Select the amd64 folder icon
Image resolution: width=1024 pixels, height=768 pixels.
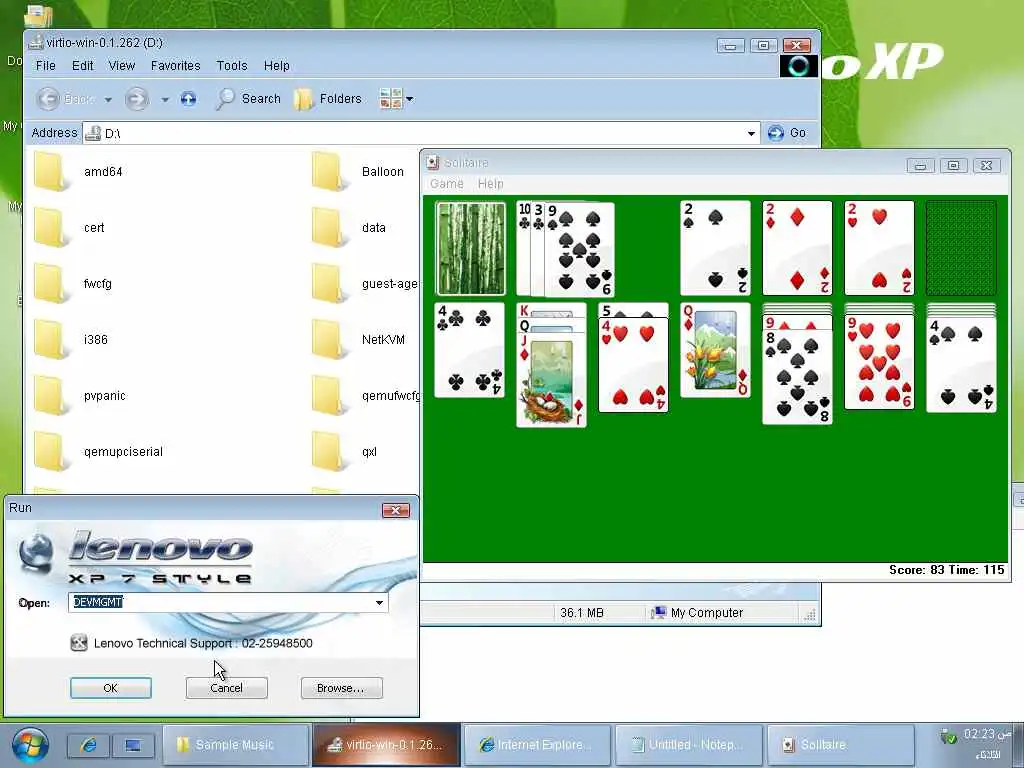[51, 171]
